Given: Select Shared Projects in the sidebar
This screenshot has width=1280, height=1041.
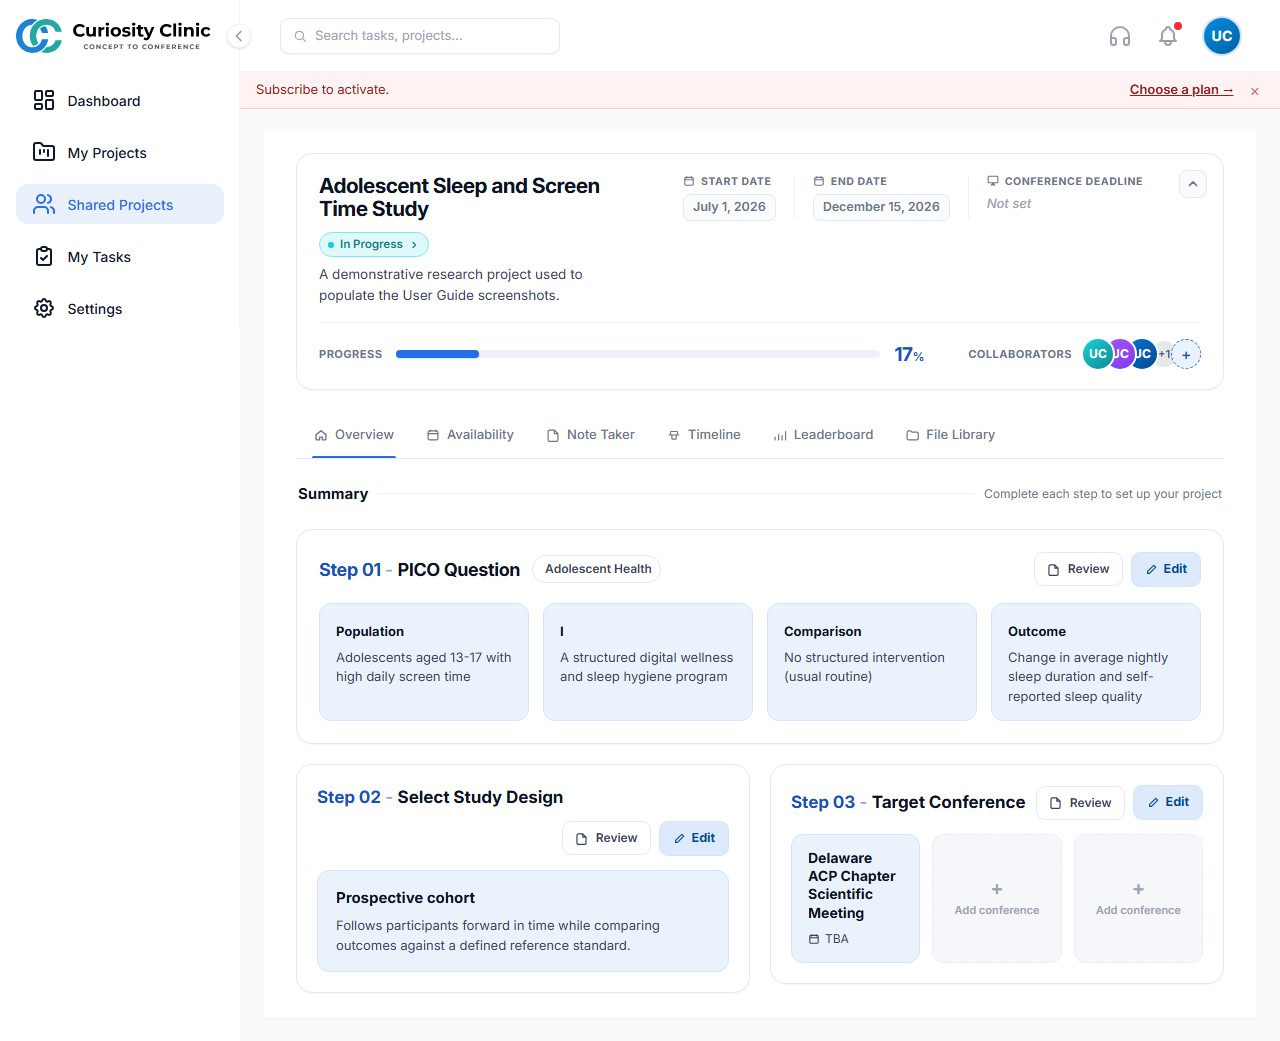Looking at the screenshot, I should click(120, 205).
